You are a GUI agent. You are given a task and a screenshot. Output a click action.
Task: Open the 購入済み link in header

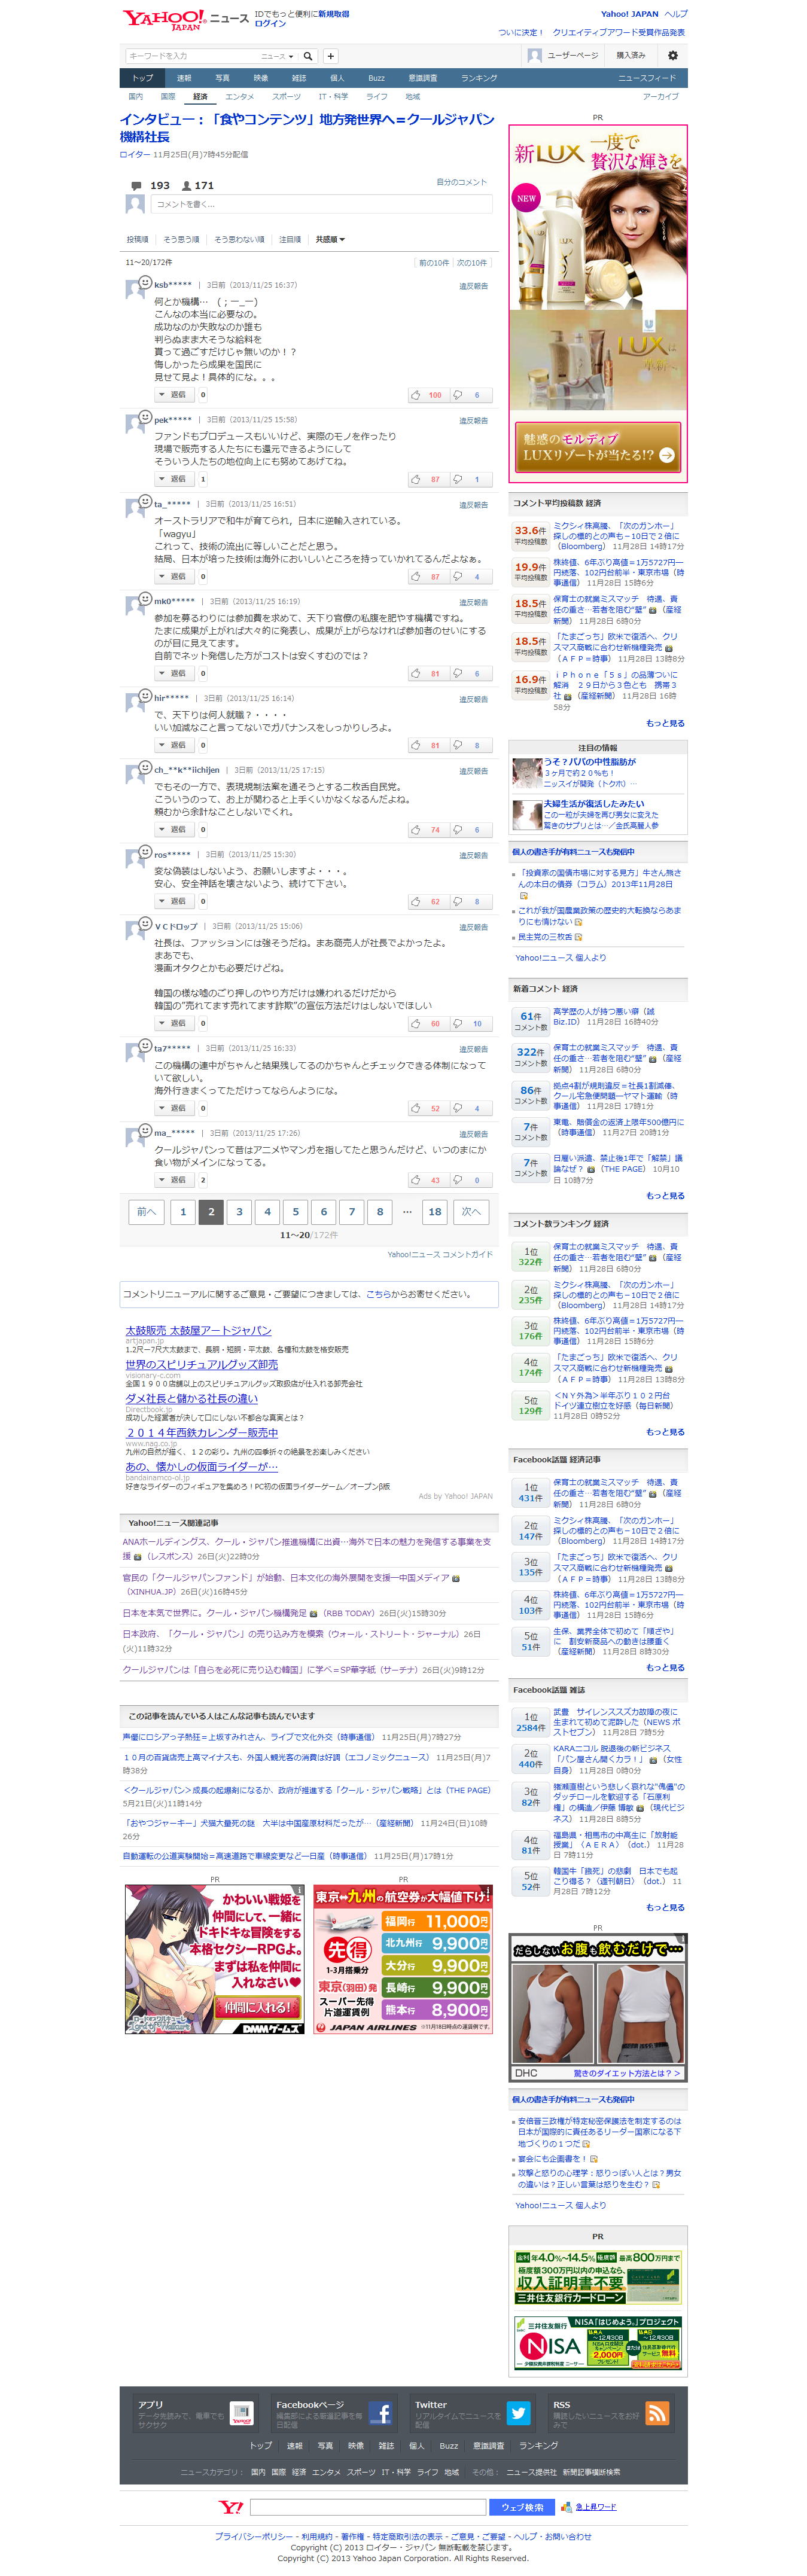coord(630,56)
